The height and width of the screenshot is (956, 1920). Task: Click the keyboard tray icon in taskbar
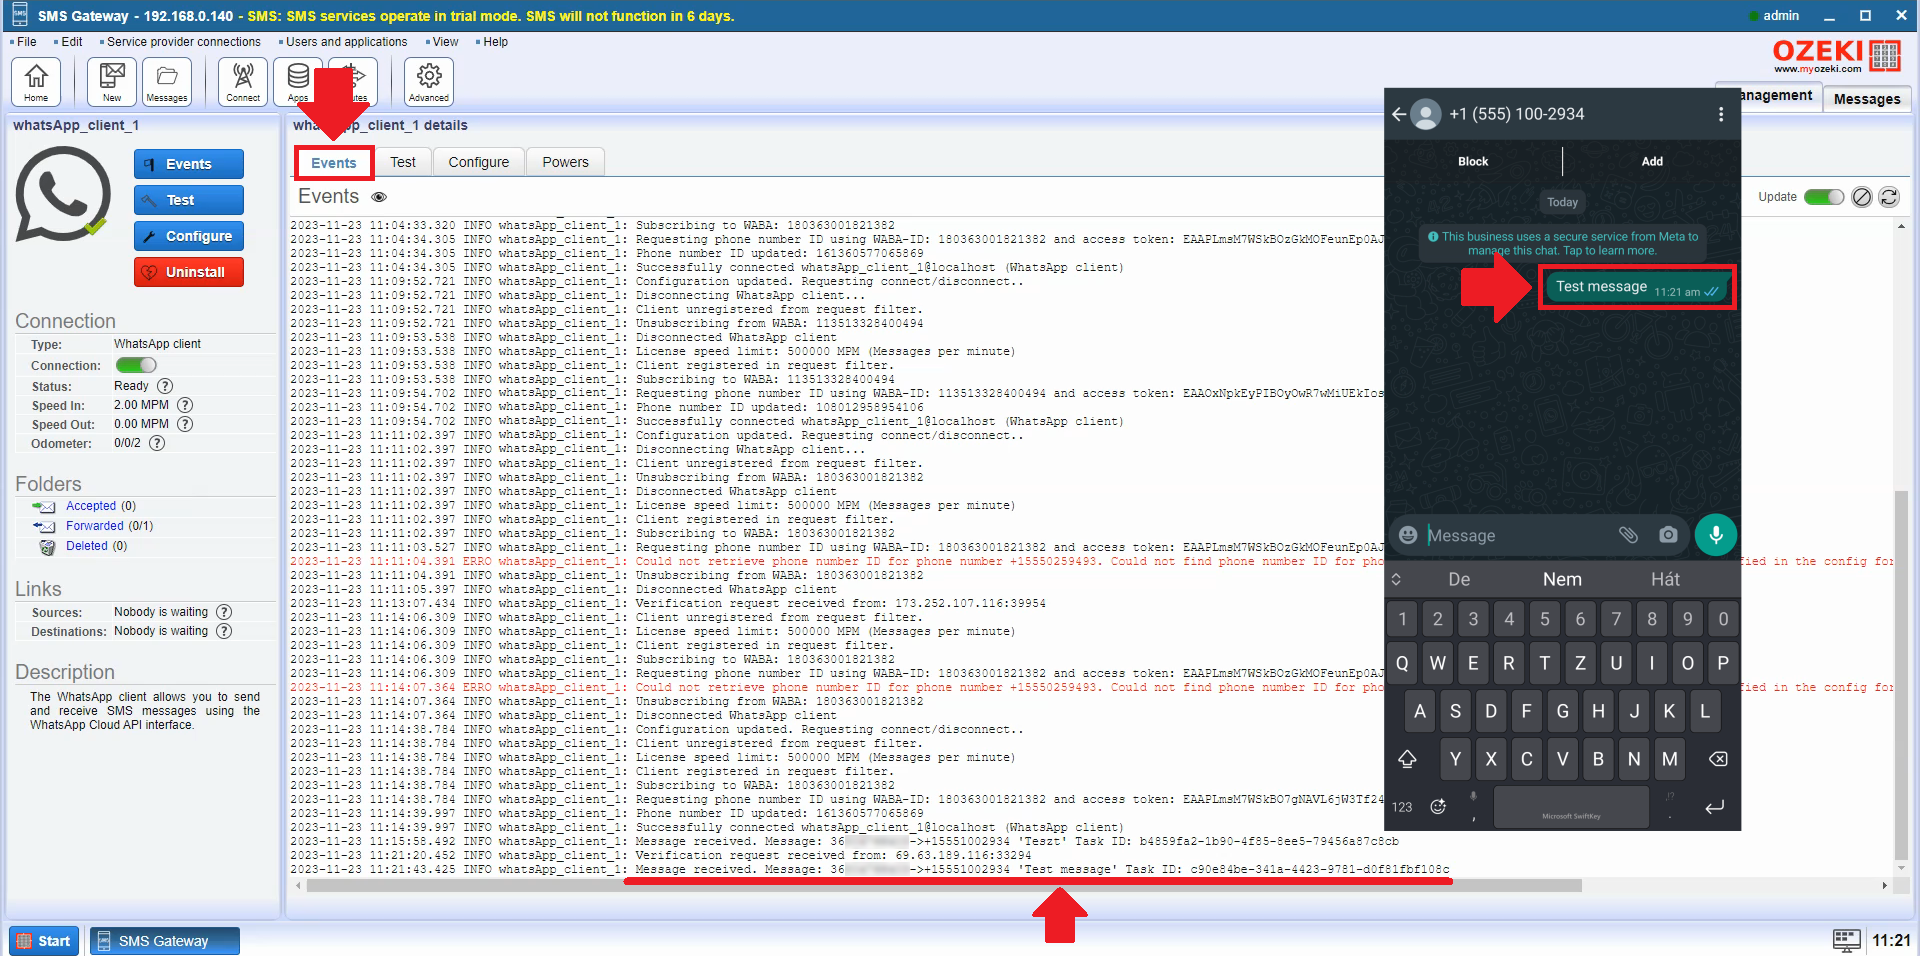pos(1846,940)
